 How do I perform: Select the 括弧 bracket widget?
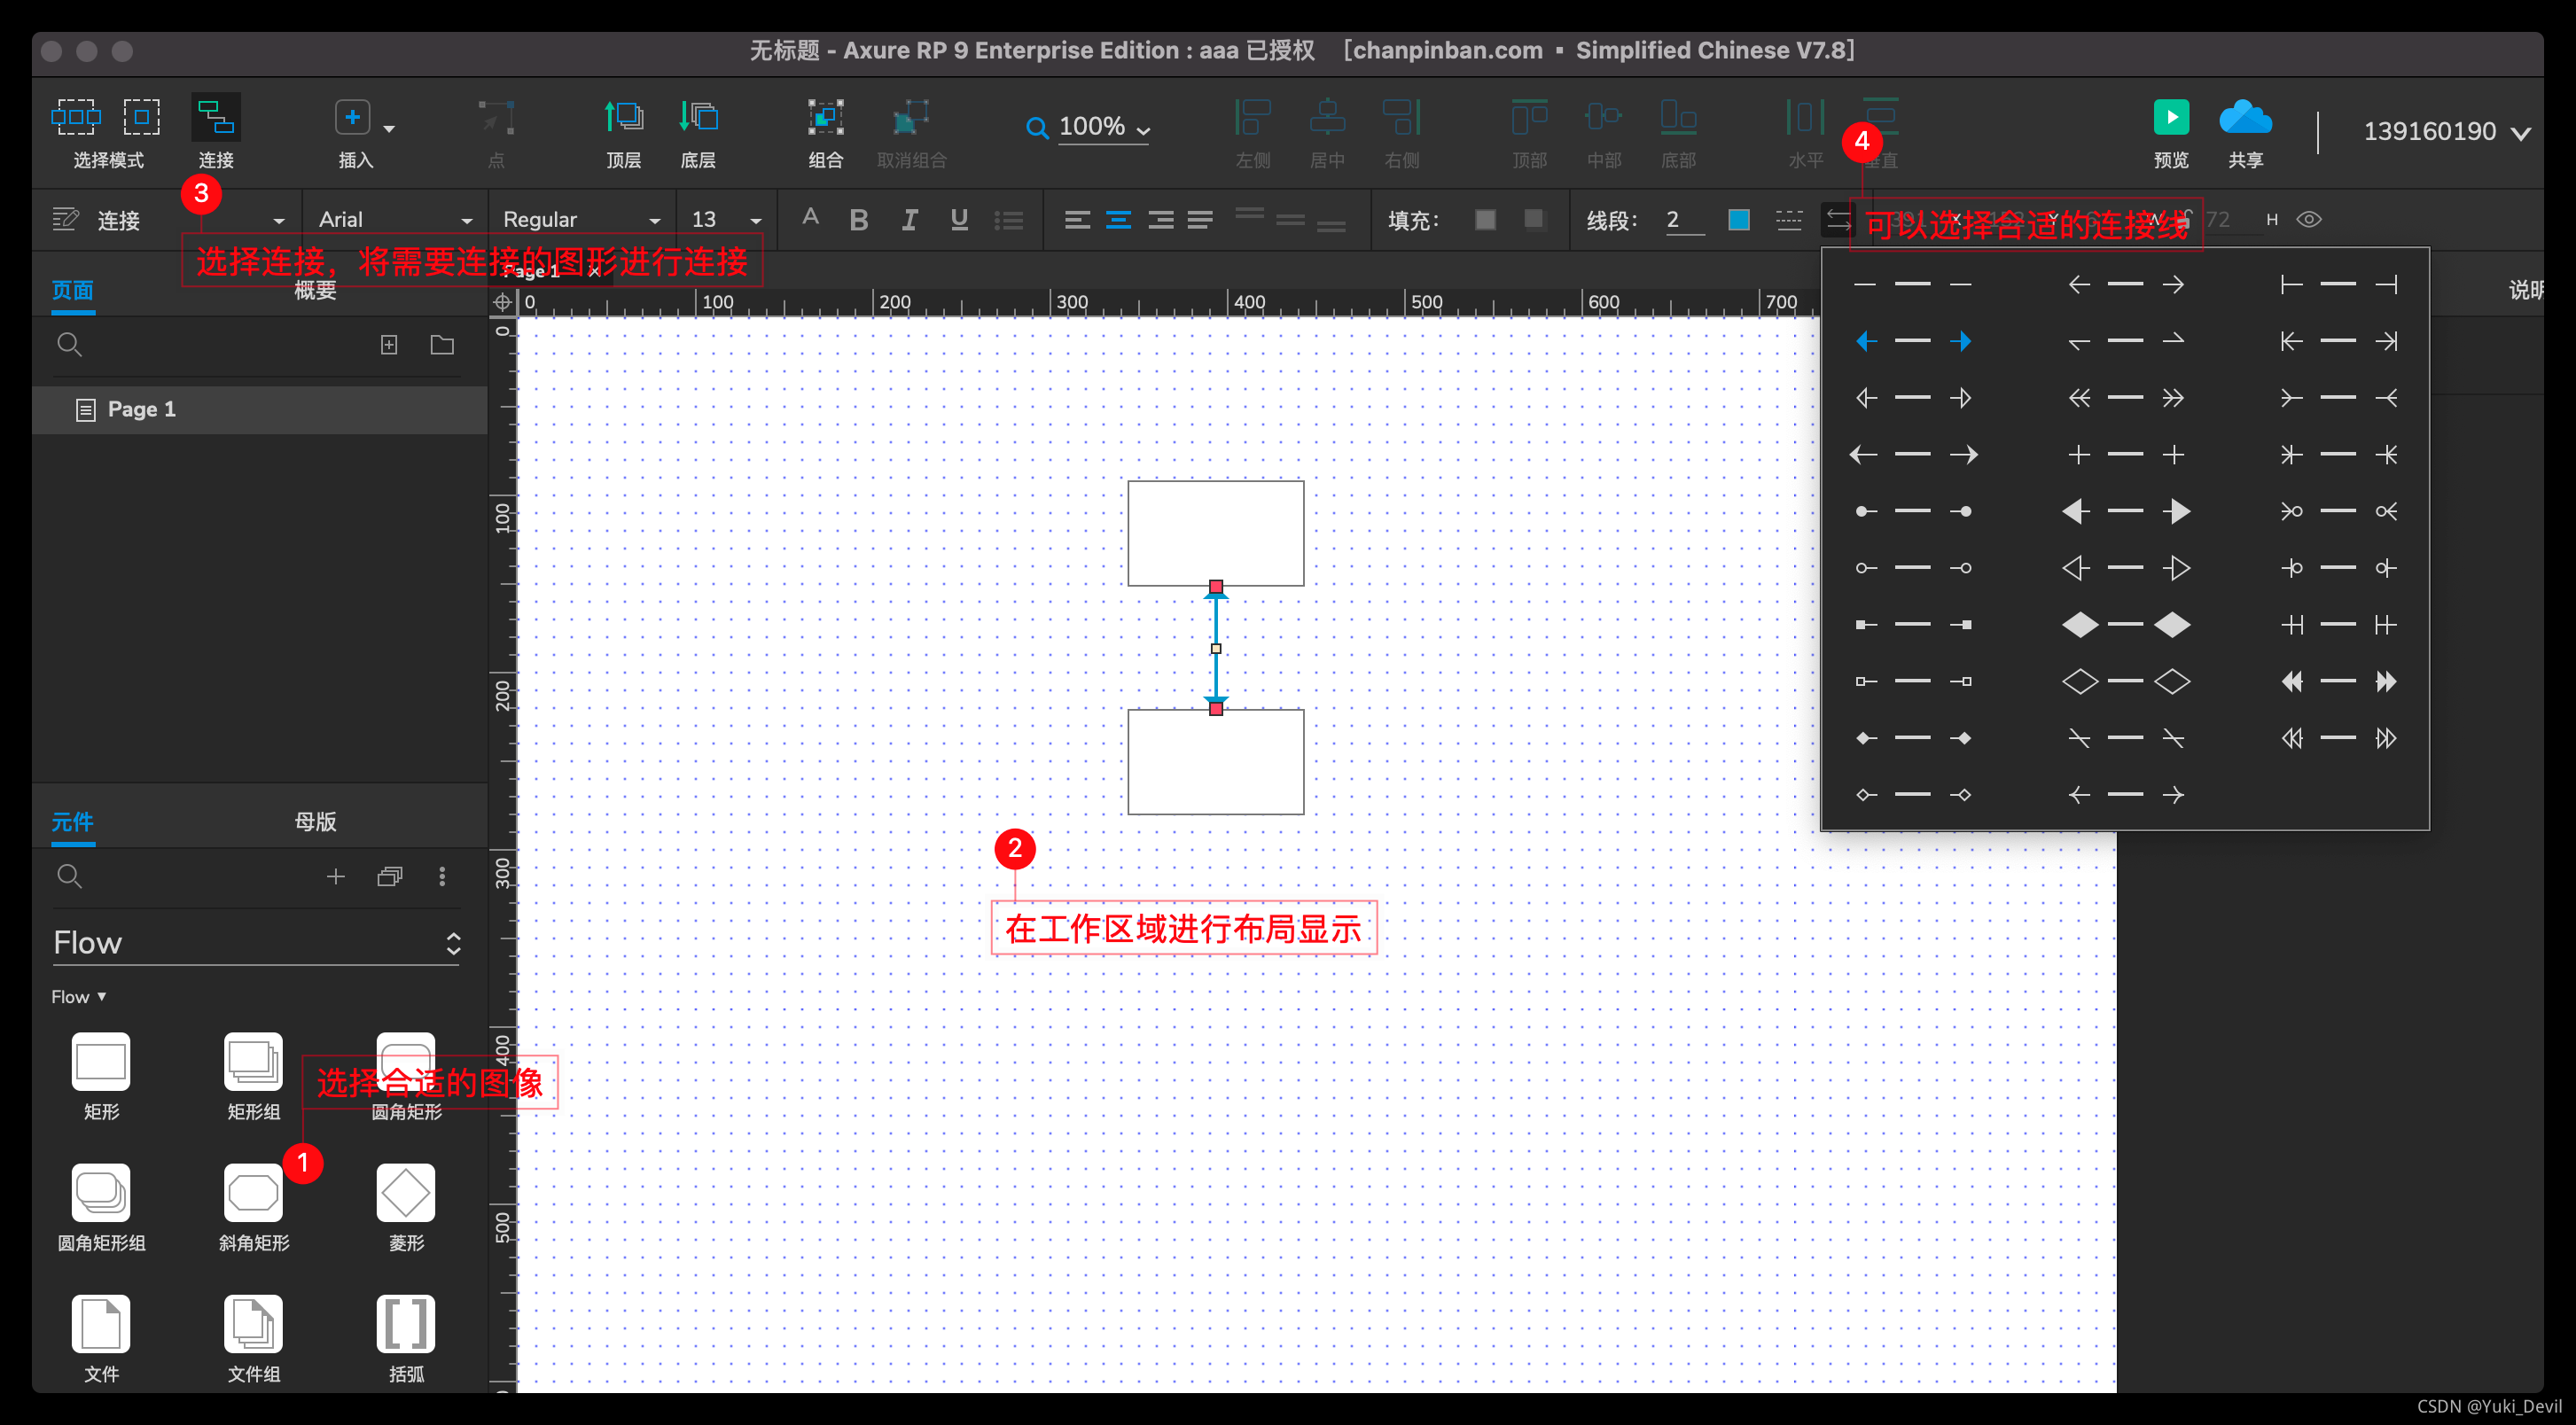pyautogui.click(x=405, y=1323)
